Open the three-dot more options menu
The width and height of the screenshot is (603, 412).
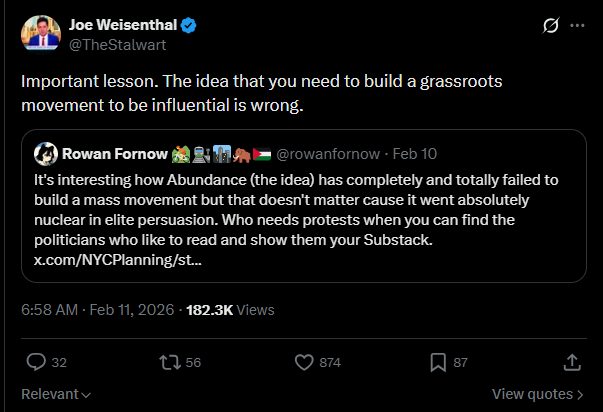[577, 25]
